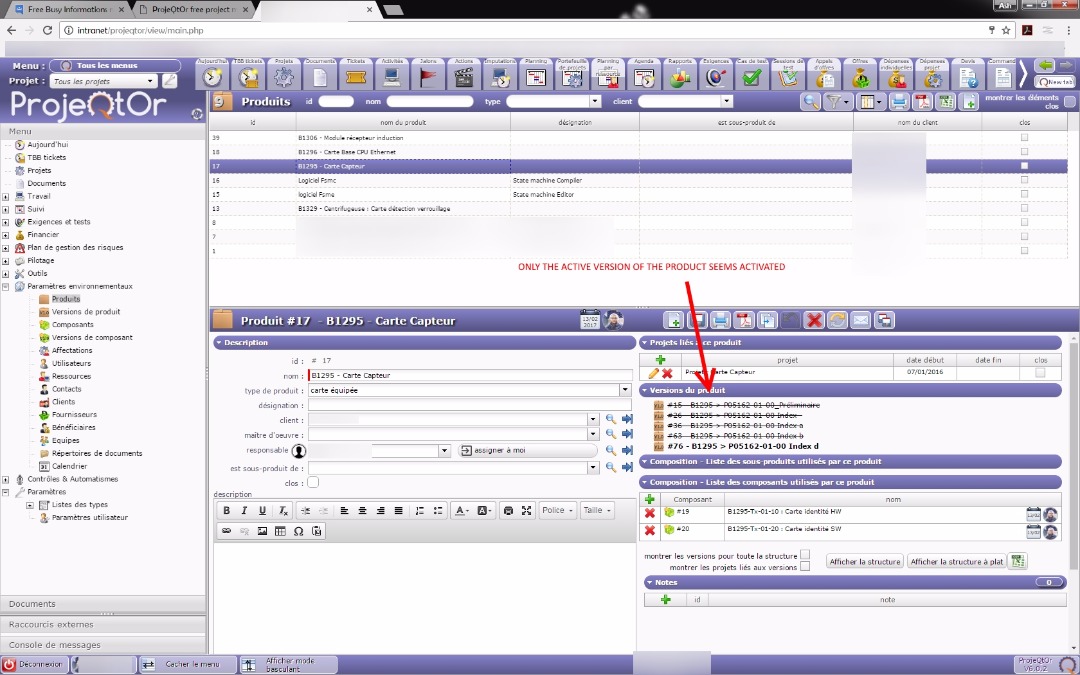Toggle bold in the description editor
This screenshot has width=1080, height=675.
(226, 510)
